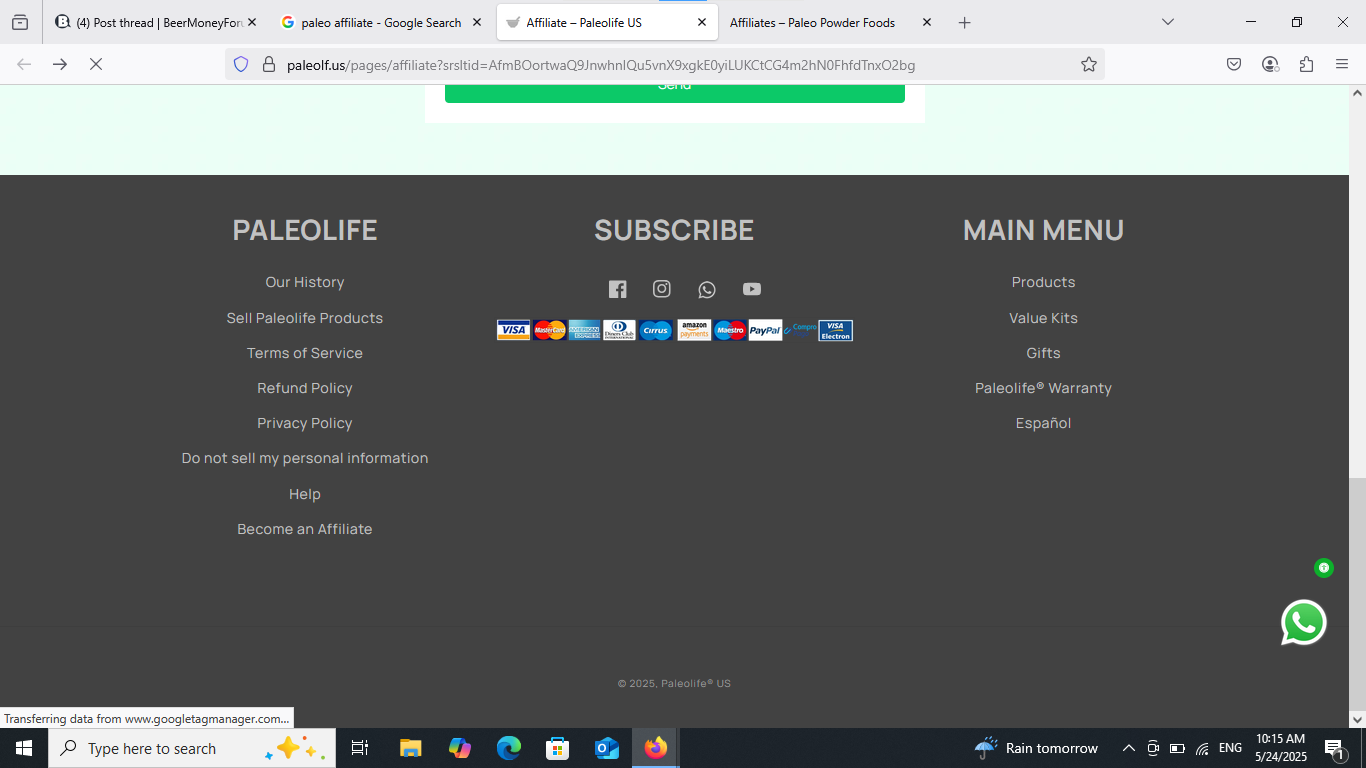Click the small green scroll-to-top badge
This screenshot has height=768, width=1366.
click(x=1324, y=568)
